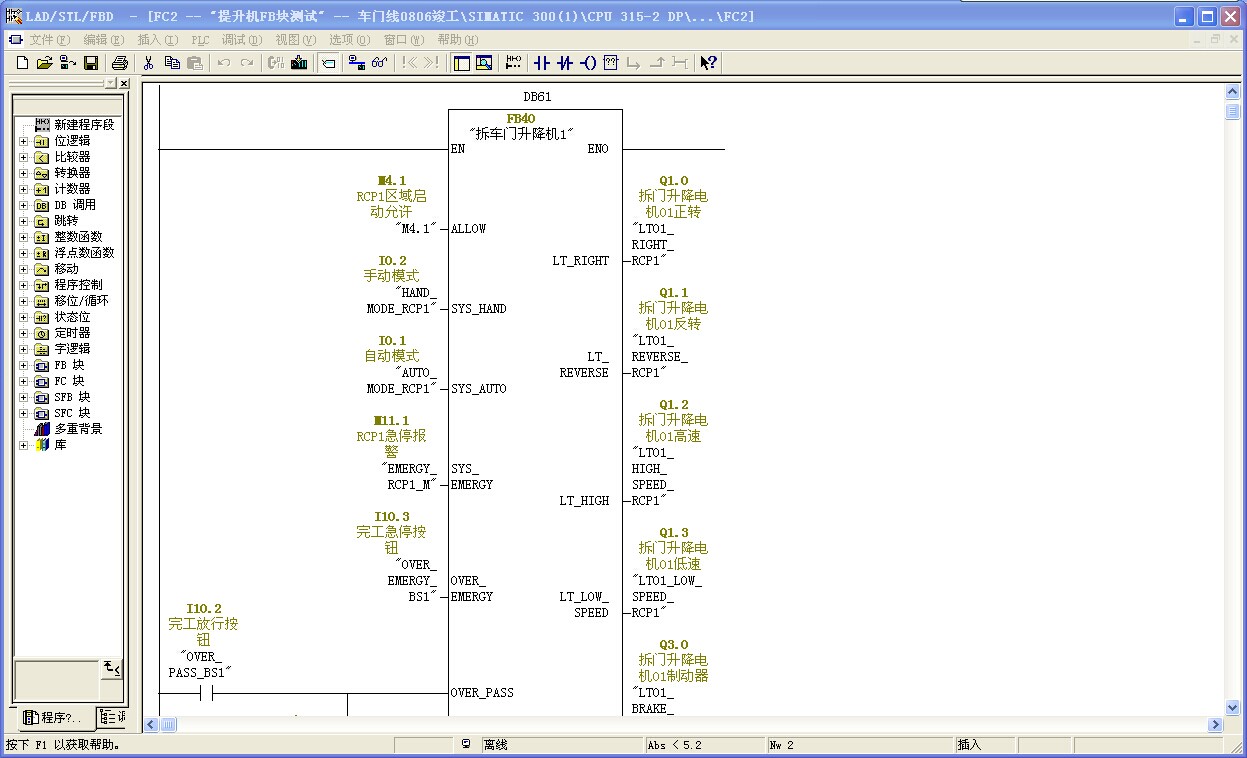Click the network connection toolbar icon

pyautogui.click(x=356, y=63)
